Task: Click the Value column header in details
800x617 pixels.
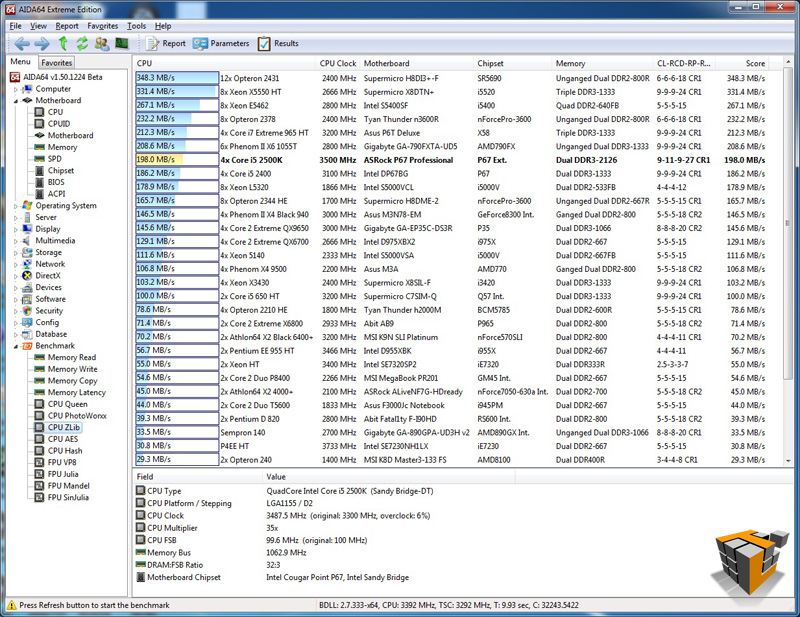Action: point(388,477)
